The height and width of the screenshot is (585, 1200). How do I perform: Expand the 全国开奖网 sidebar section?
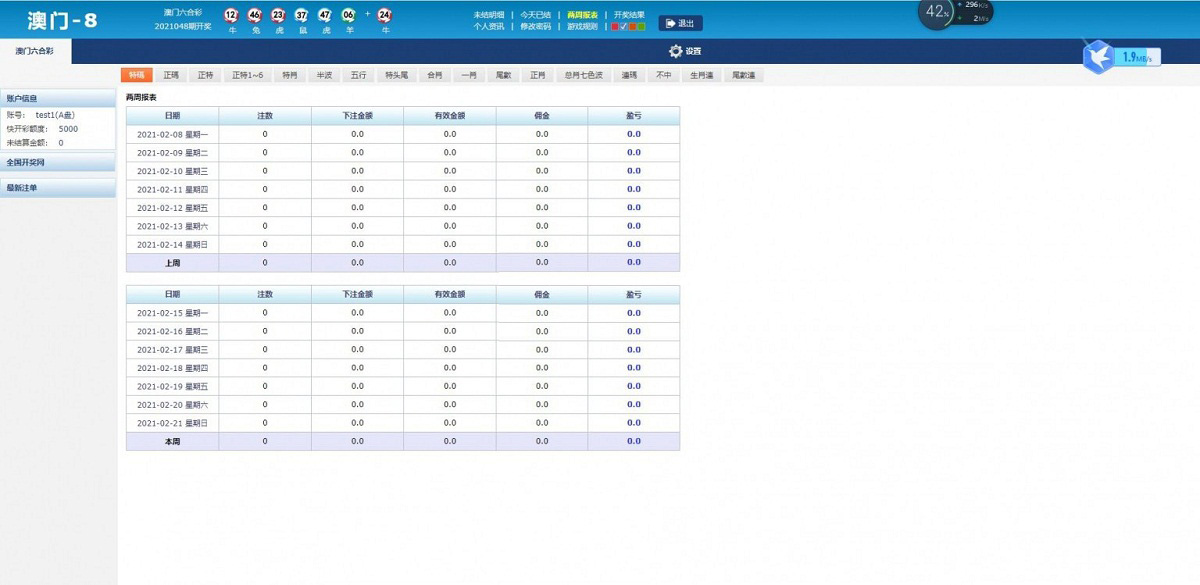pyautogui.click(x=58, y=162)
